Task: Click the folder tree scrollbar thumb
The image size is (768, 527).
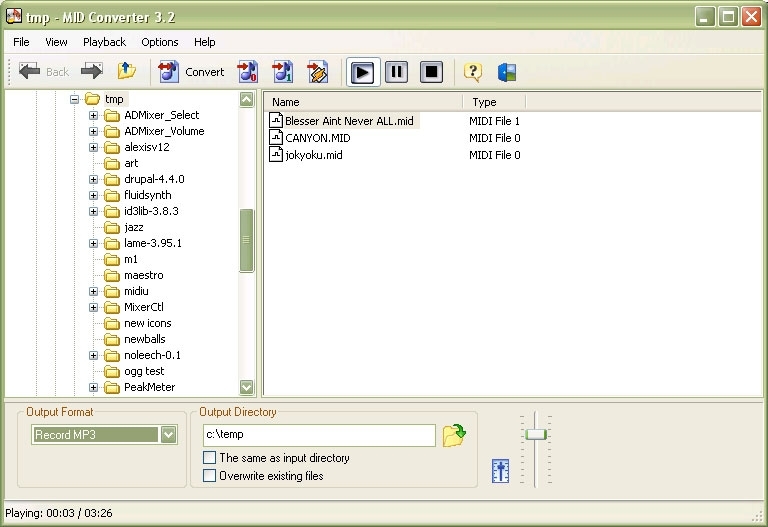Action: 246,240
